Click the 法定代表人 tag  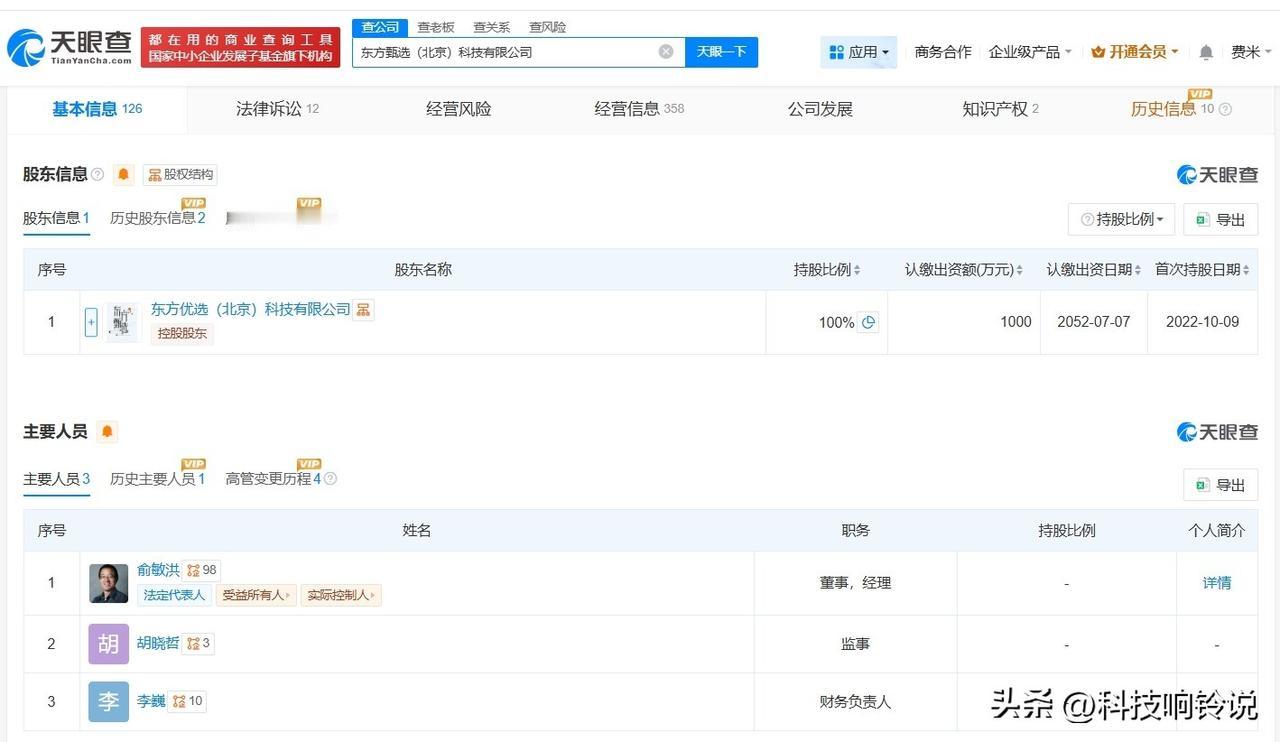point(174,595)
